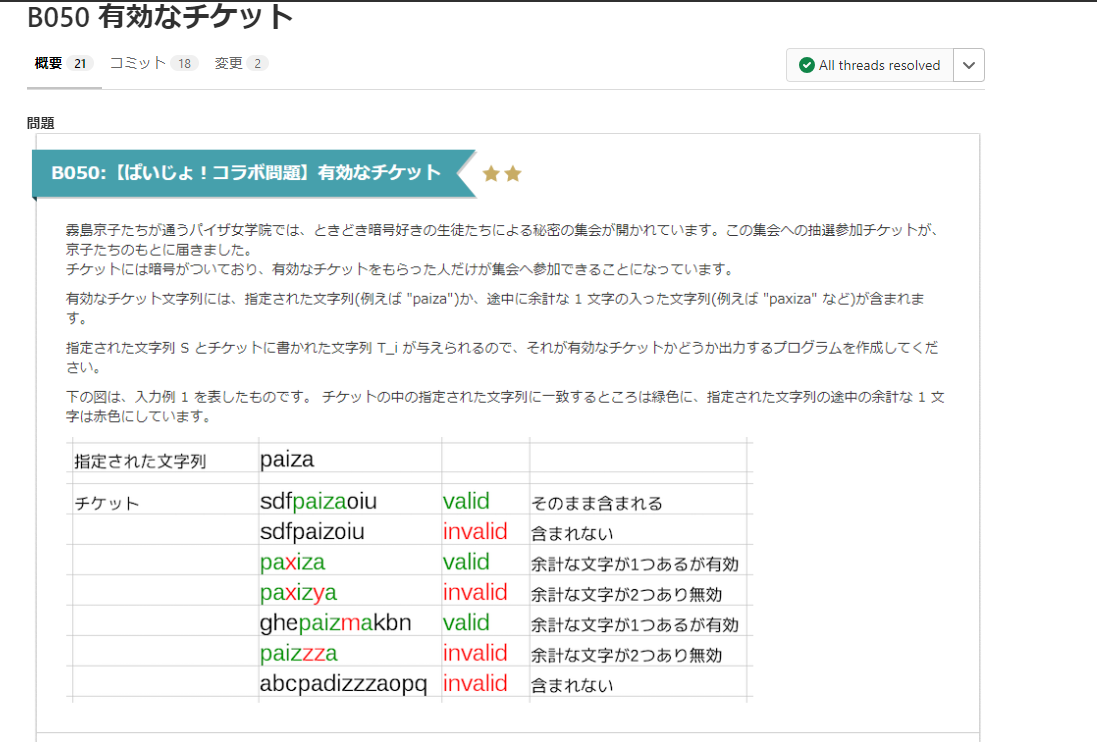
Task: Switch to the コミット tab
Action: tap(138, 64)
